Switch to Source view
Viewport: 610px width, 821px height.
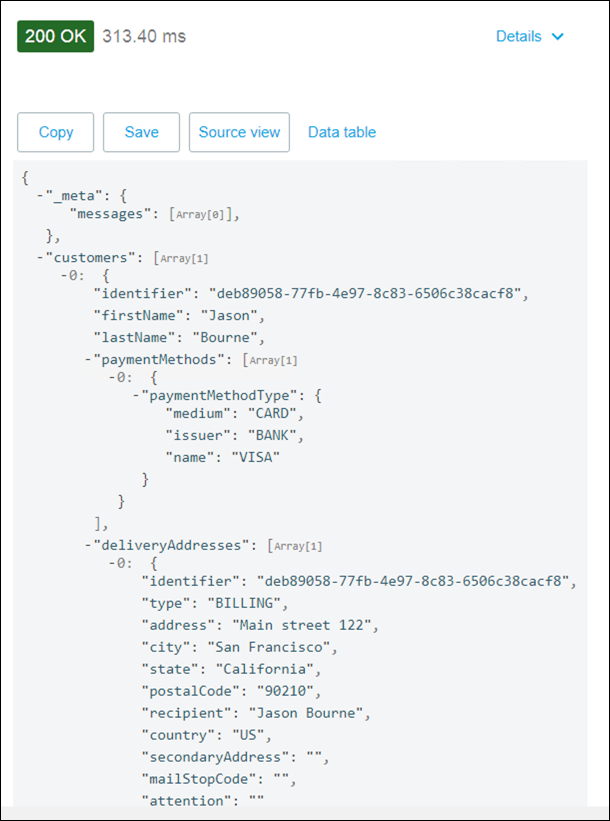pyautogui.click(x=239, y=132)
